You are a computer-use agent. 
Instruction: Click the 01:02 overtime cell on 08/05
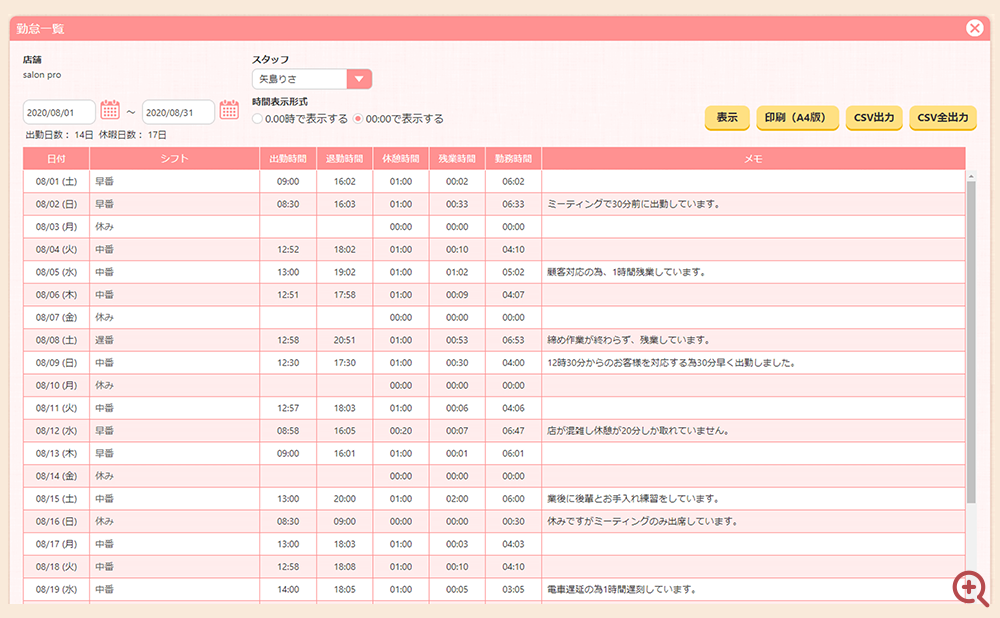tap(457, 272)
